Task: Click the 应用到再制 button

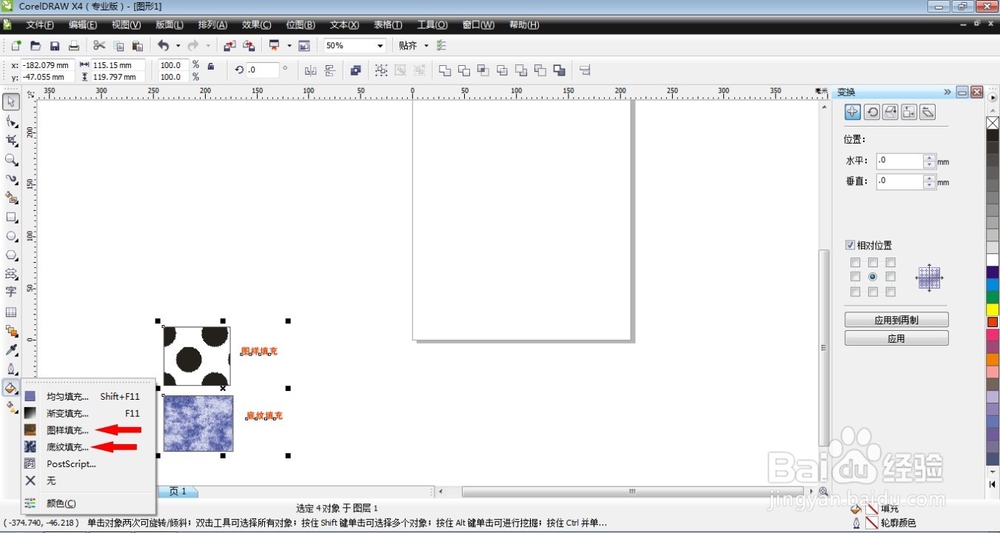Action: pos(896,320)
